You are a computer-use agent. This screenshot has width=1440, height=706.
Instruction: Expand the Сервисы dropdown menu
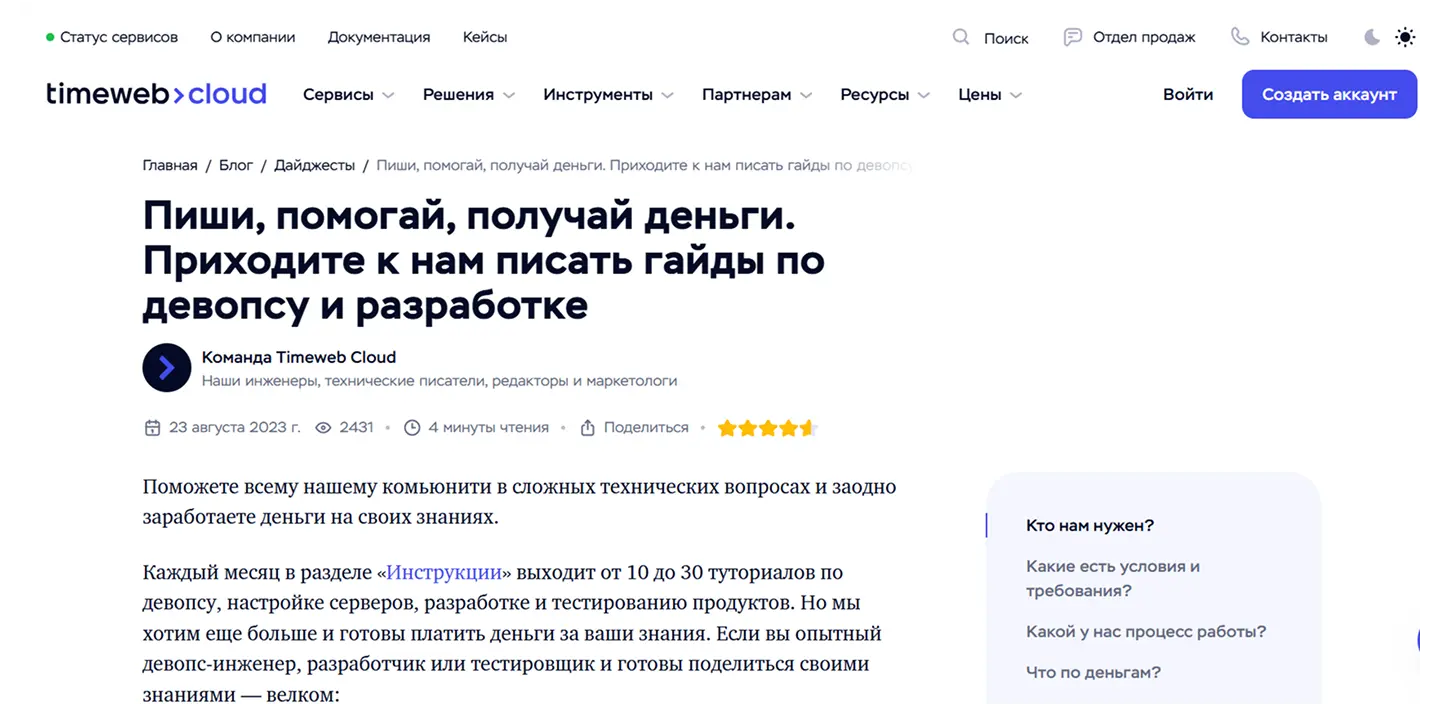click(349, 95)
